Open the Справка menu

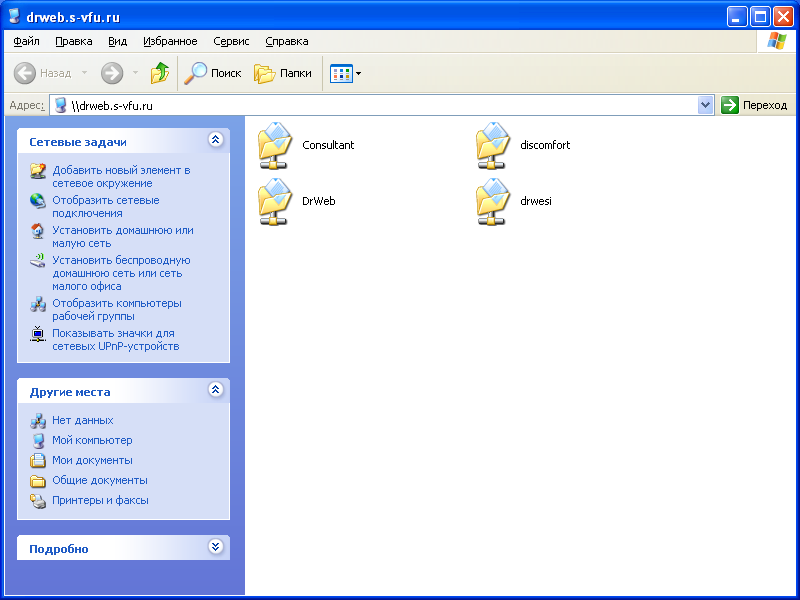point(287,41)
